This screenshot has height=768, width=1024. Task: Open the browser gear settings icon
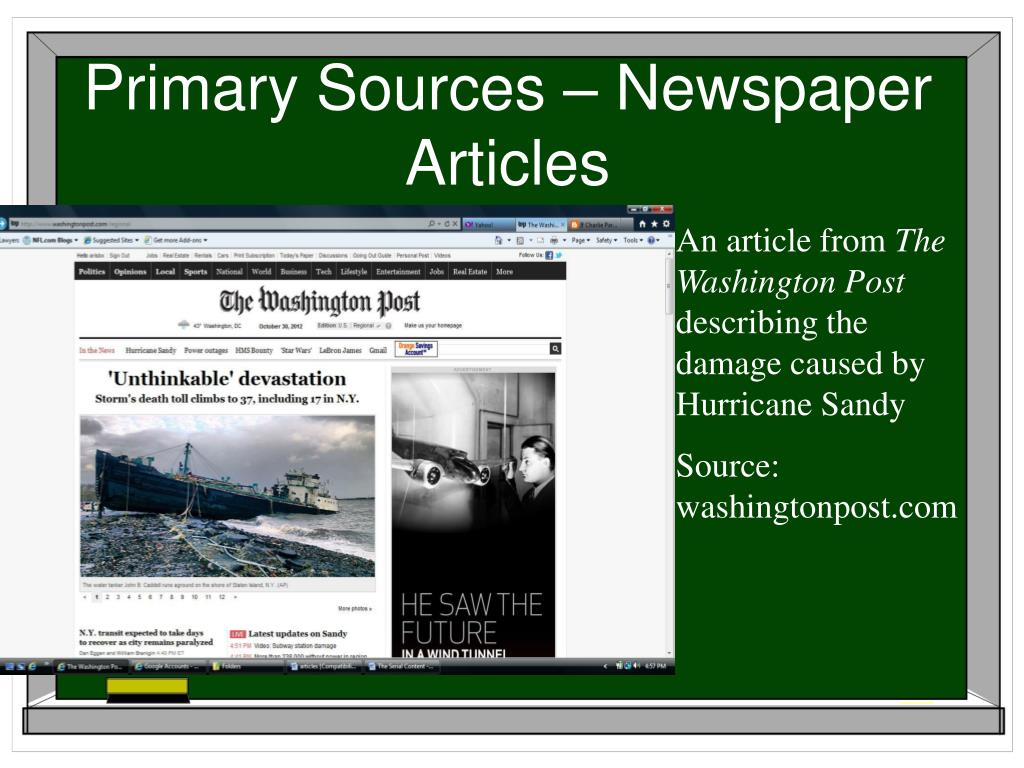point(666,224)
